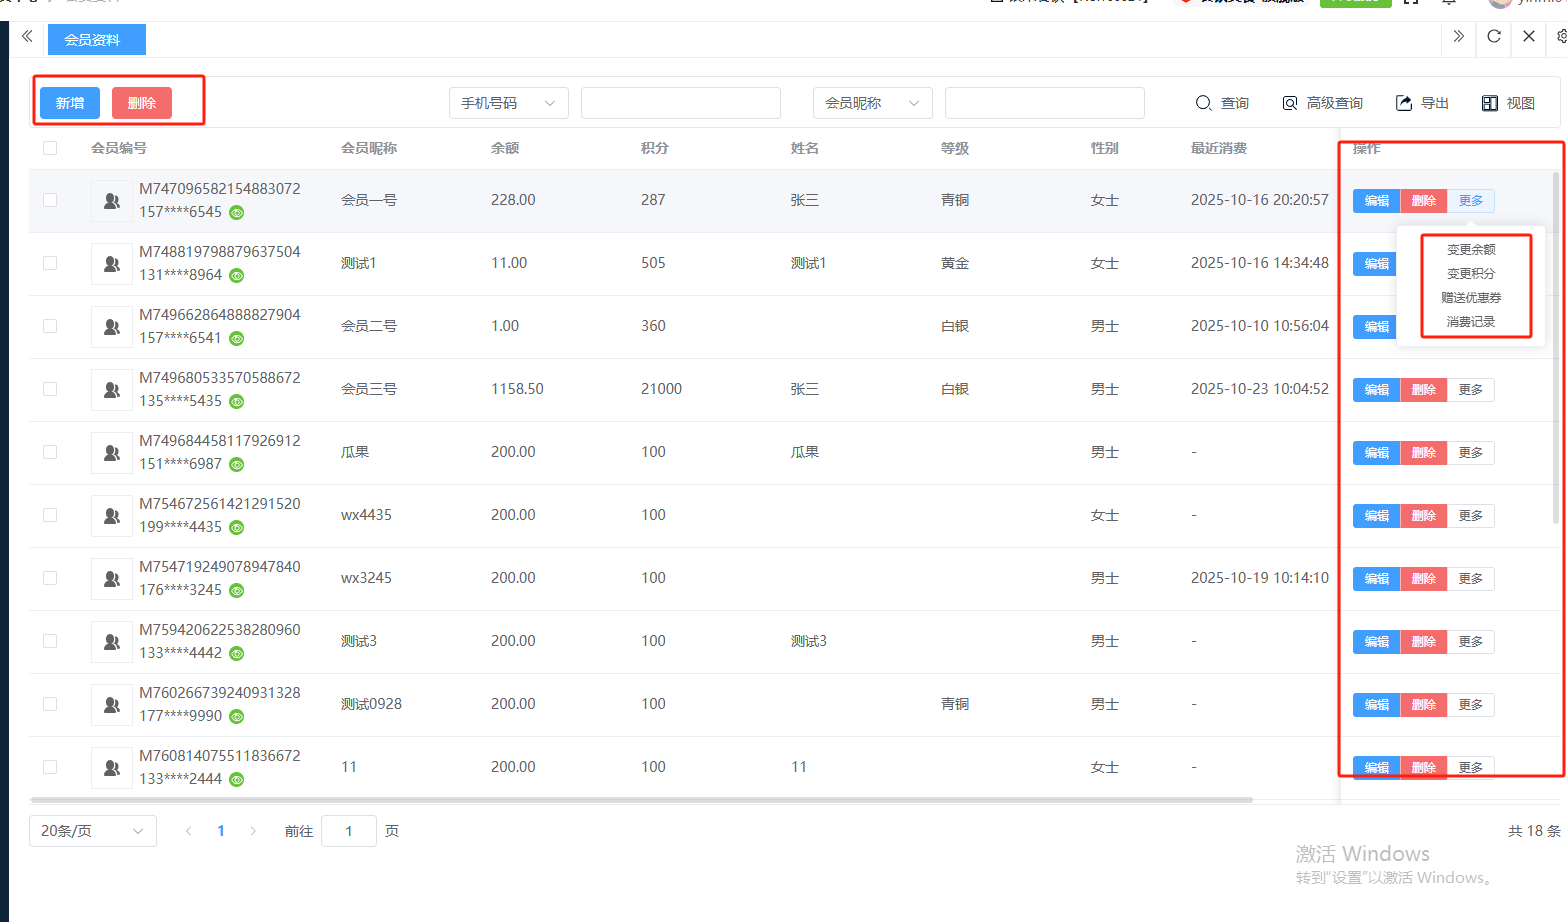
Task: Click the query magnifier icon
Action: (1204, 103)
